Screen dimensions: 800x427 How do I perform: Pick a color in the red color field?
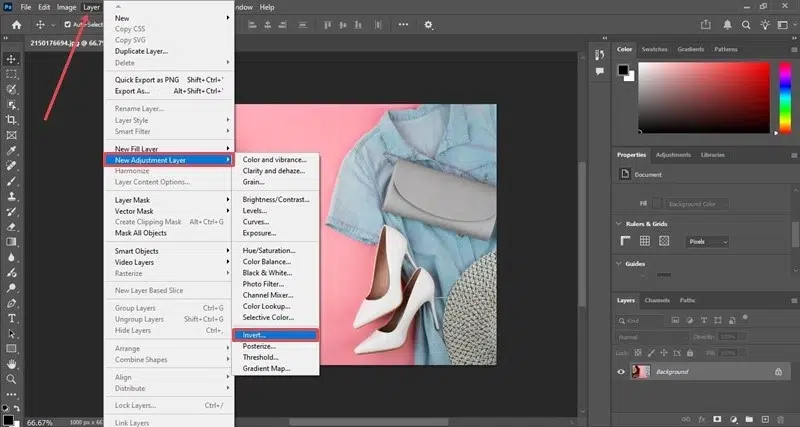click(x=704, y=97)
